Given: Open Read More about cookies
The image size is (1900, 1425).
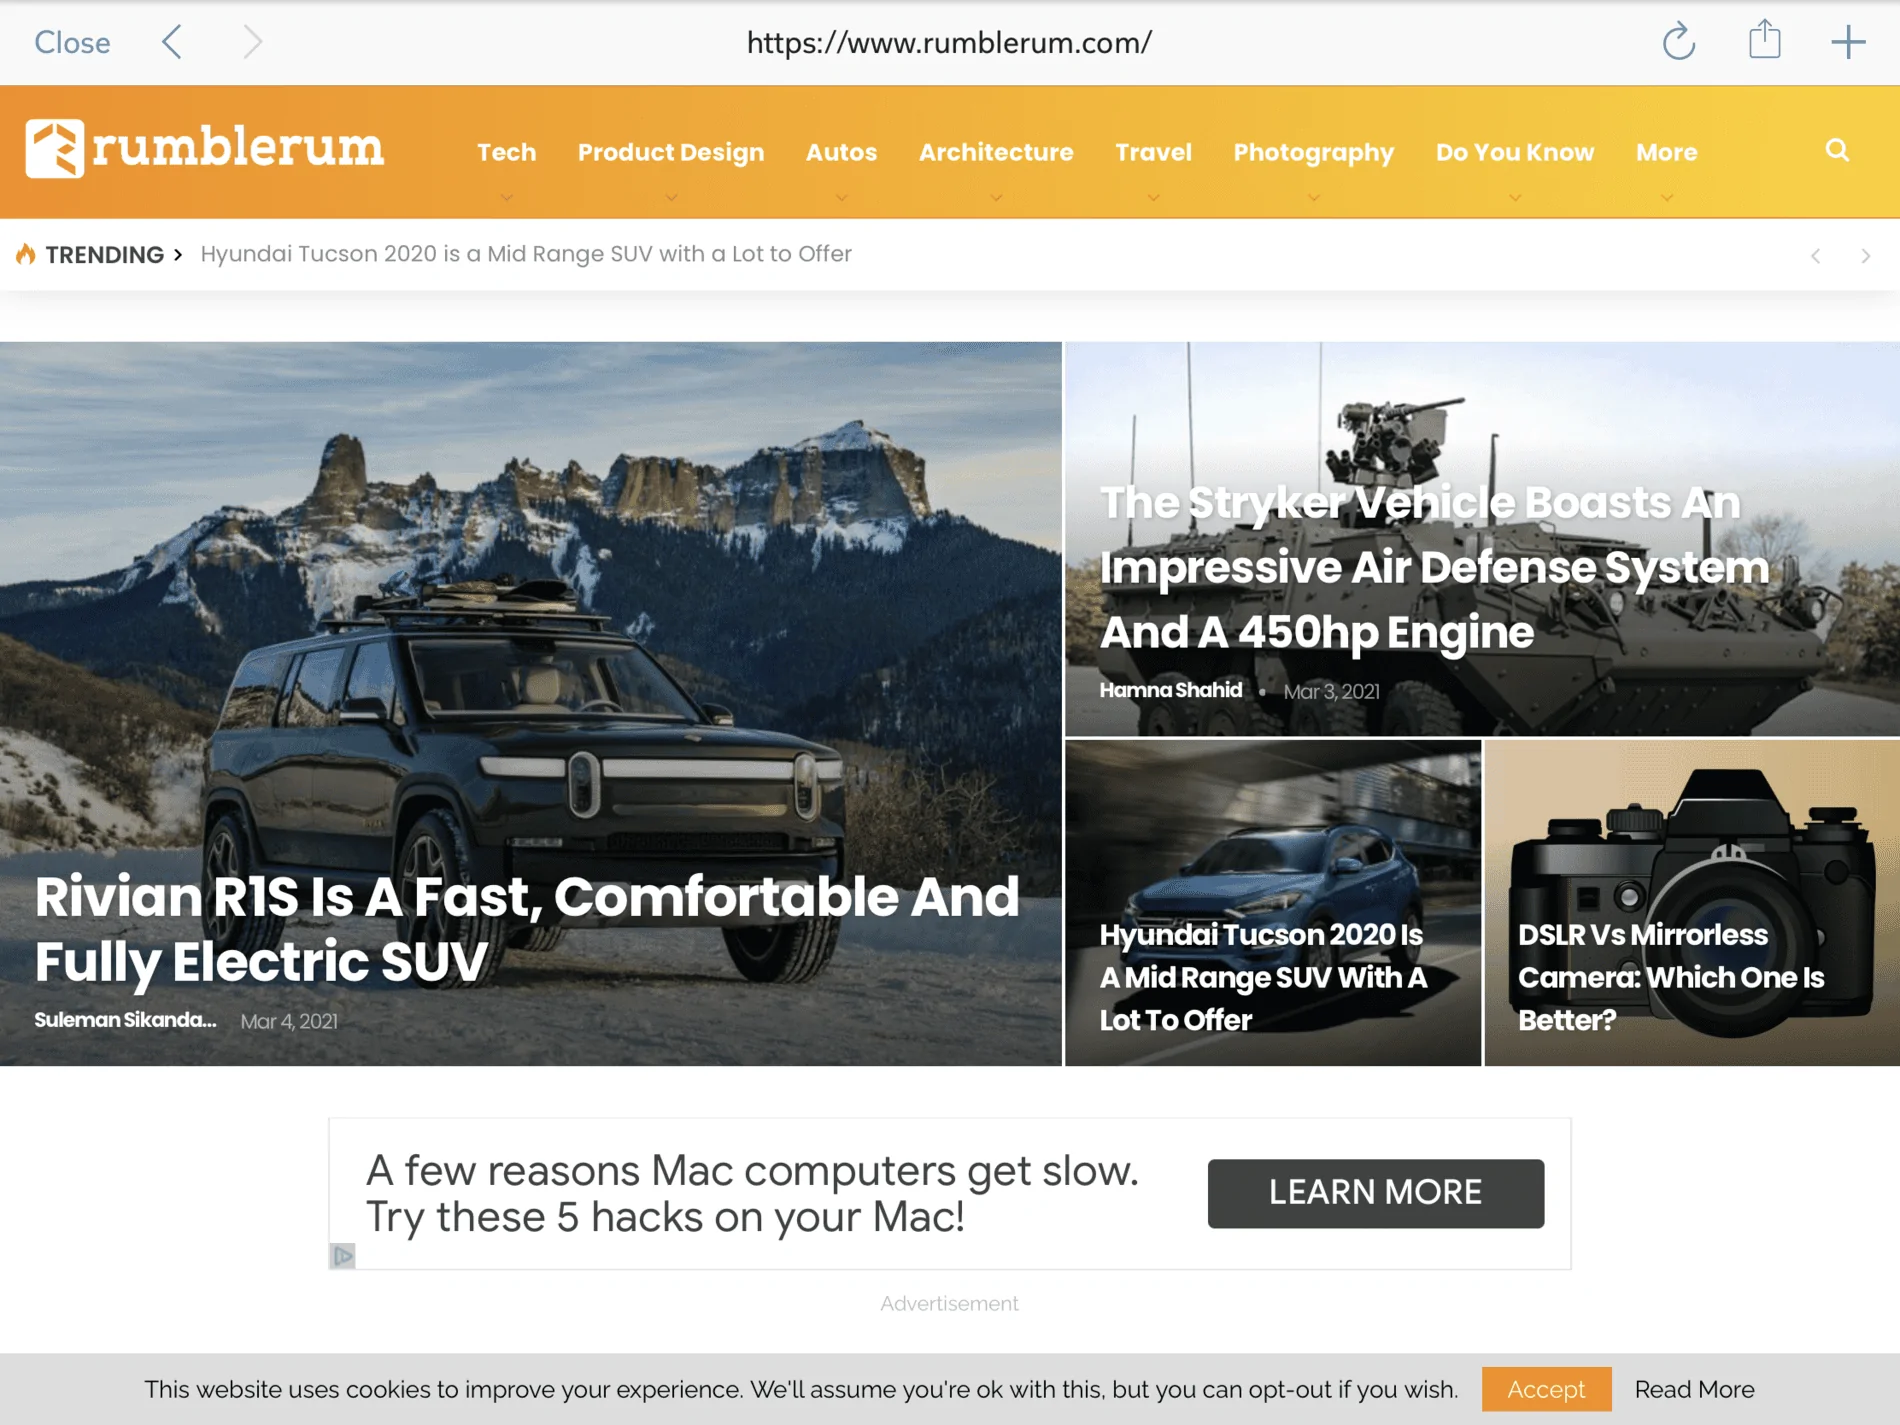Looking at the screenshot, I should click(x=1694, y=1389).
